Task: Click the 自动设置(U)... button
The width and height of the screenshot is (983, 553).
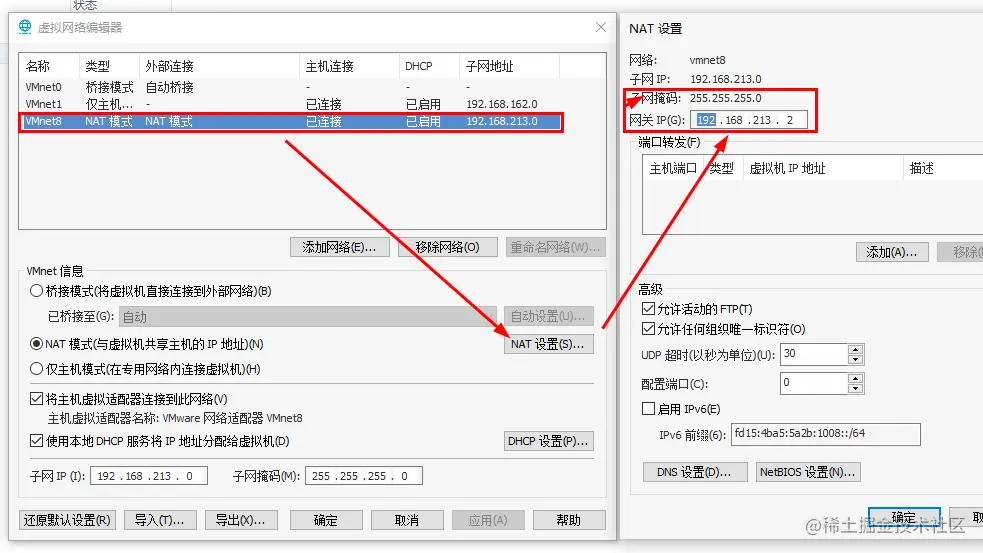Action: point(549,317)
